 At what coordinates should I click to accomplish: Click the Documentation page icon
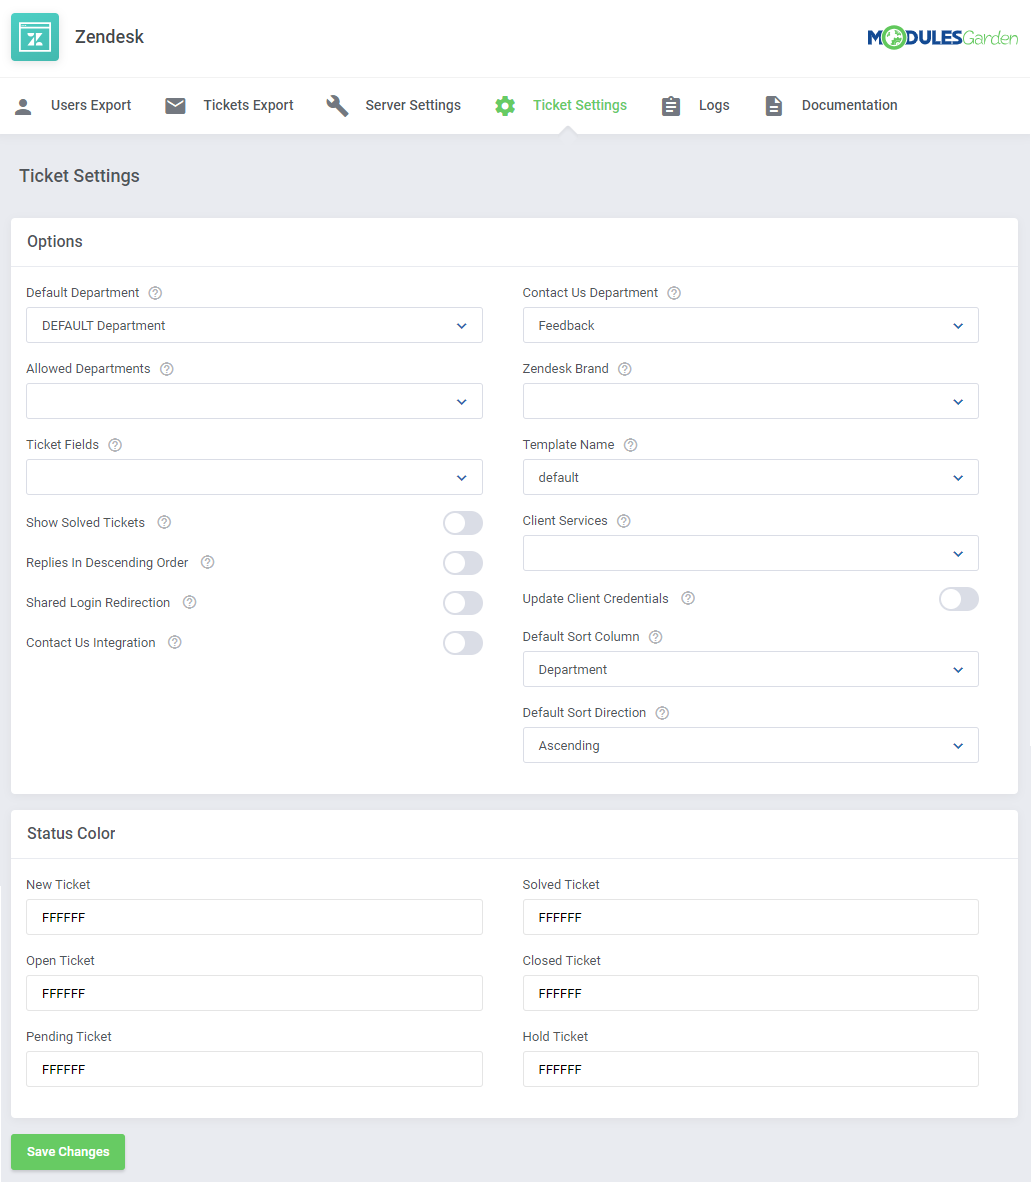(773, 106)
